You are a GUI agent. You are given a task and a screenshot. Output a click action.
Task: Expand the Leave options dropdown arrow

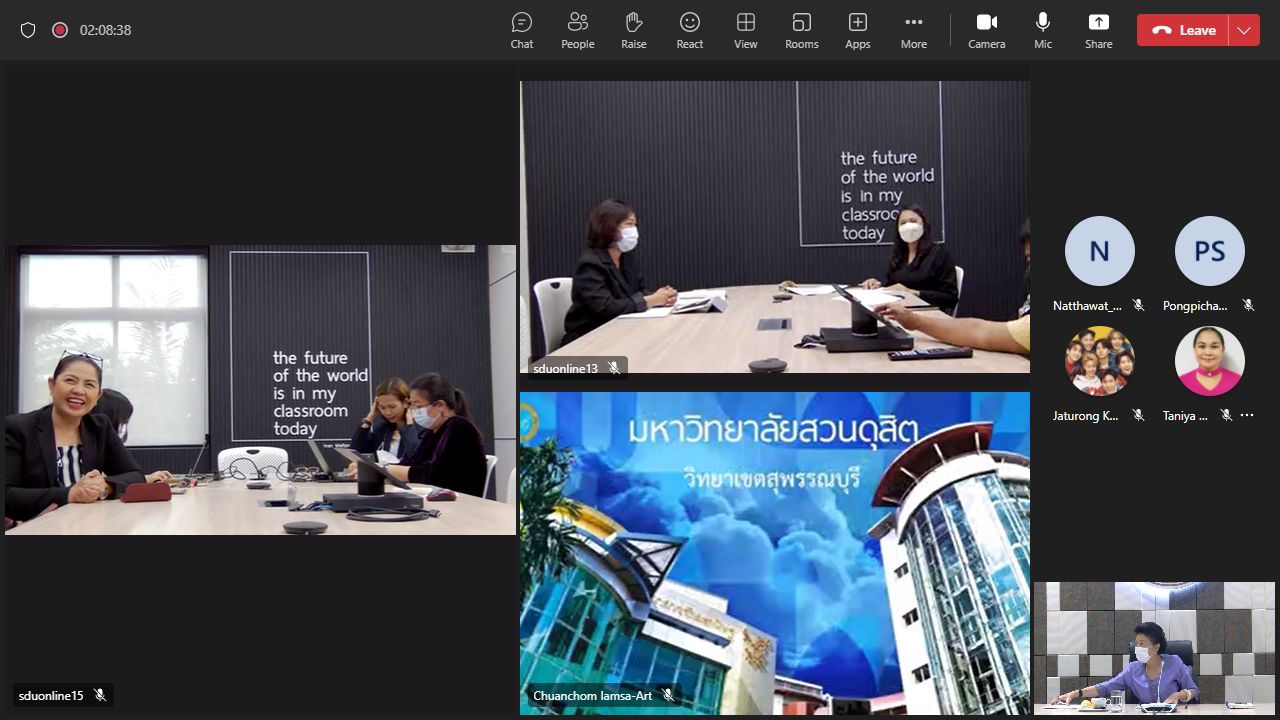[x=1244, y=30]
